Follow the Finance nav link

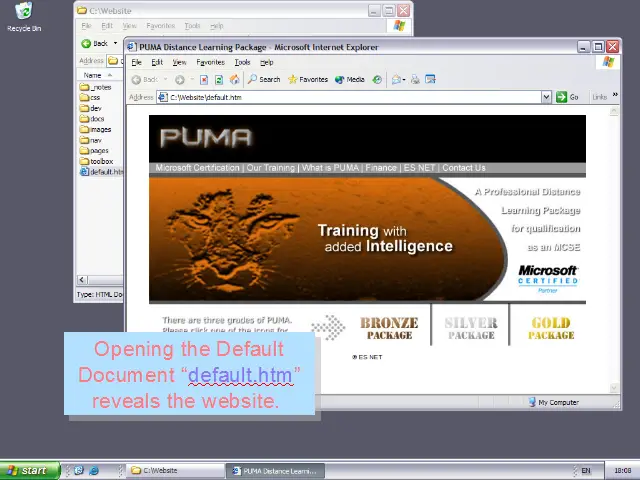381,168
